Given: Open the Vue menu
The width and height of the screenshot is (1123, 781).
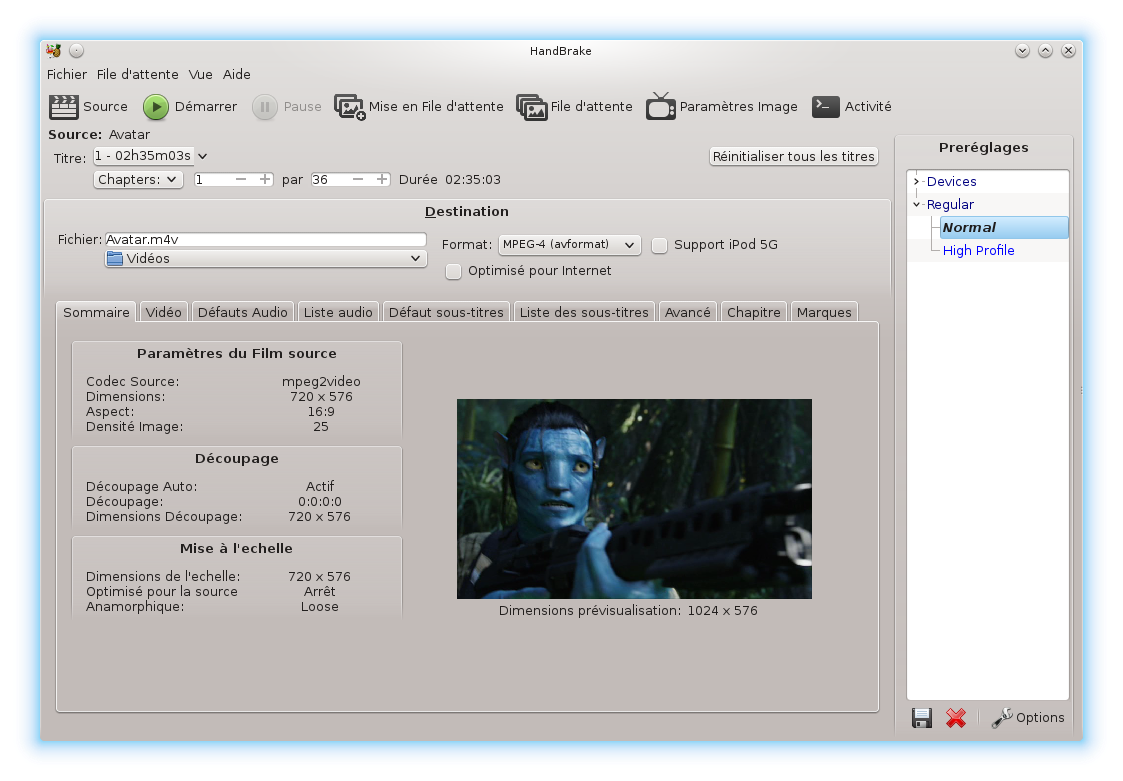Looking at the screenshot, I should [201, 75].
